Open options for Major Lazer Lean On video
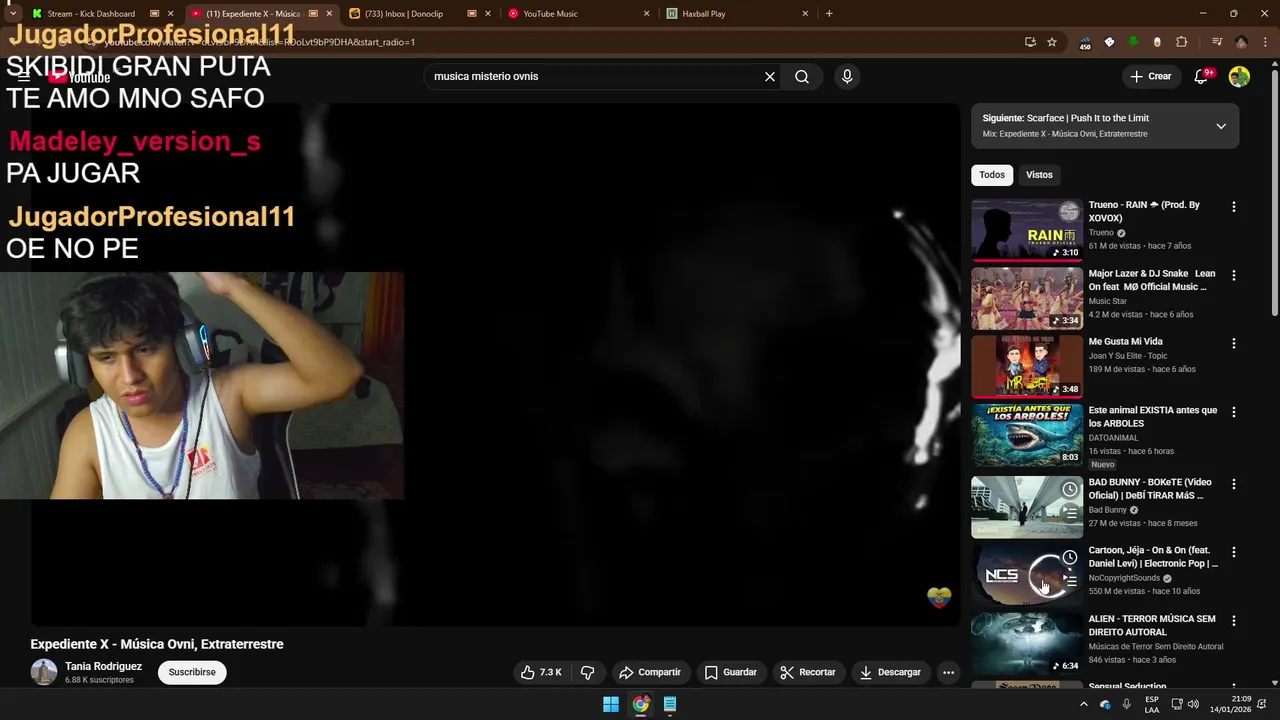 [x=1233, y=275]
